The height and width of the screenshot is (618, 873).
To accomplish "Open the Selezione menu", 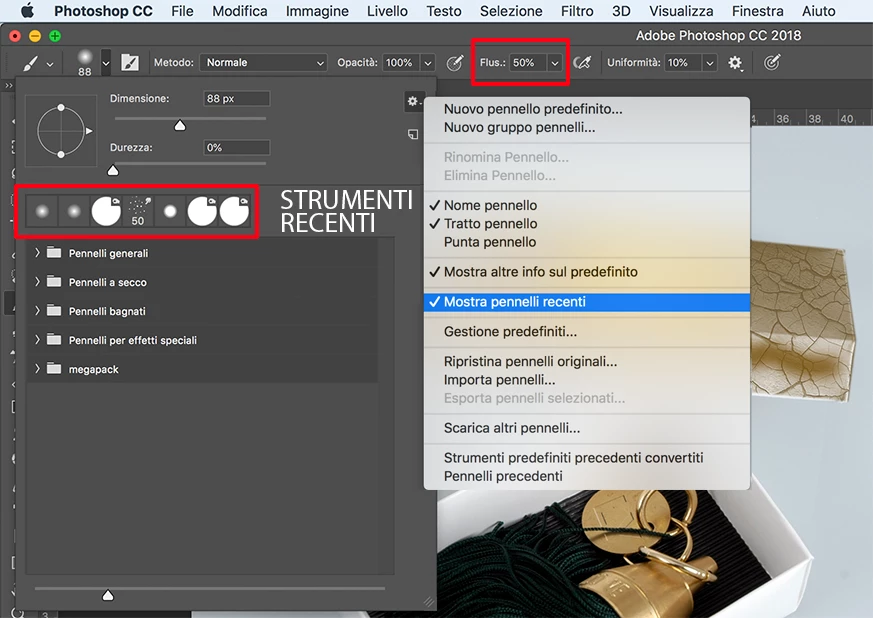I will coord(511,11).
